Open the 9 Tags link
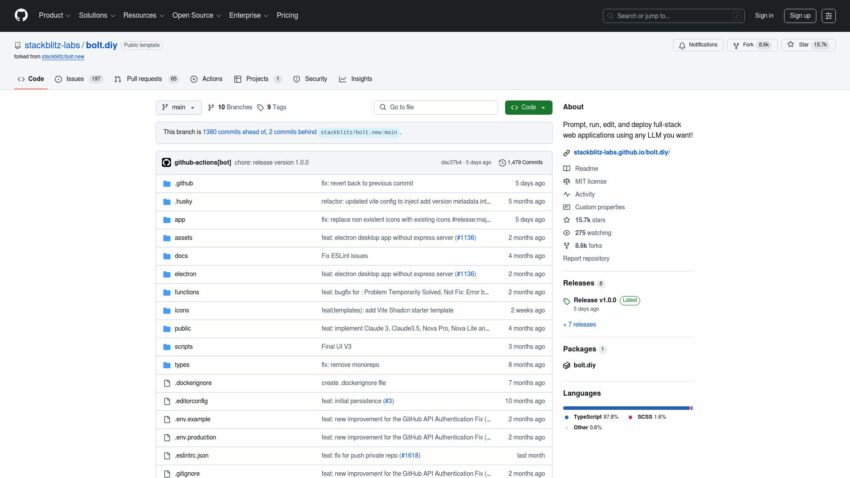This screenshot has width=850, height=478. pos(272,107)
